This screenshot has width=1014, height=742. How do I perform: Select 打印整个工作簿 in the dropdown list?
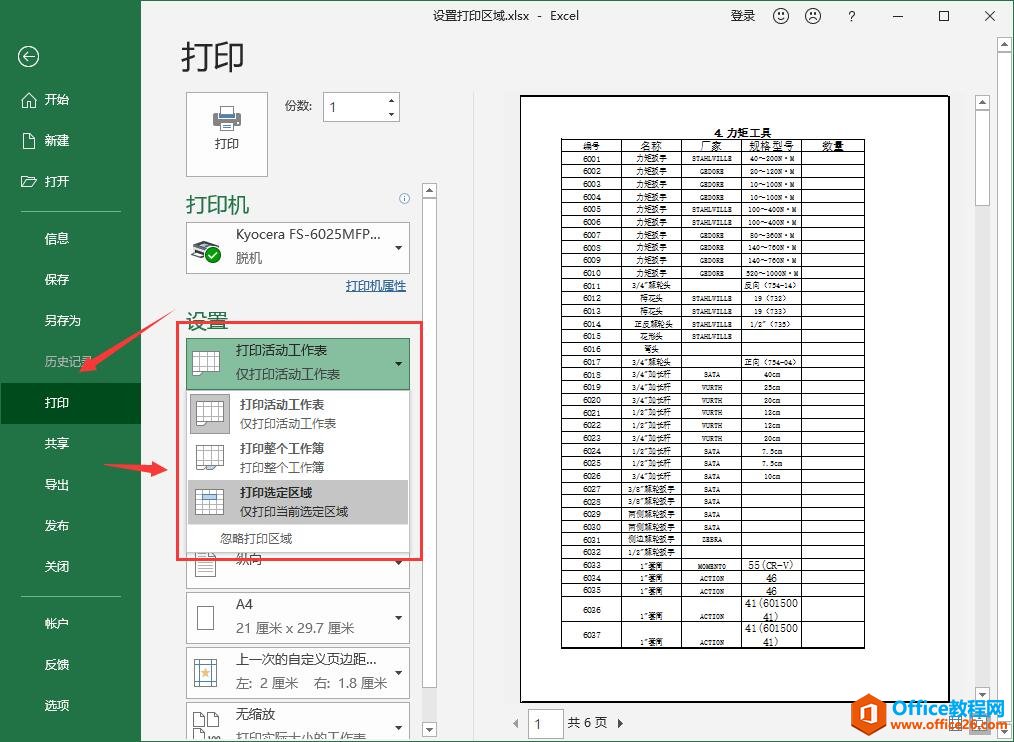[298, 457]
